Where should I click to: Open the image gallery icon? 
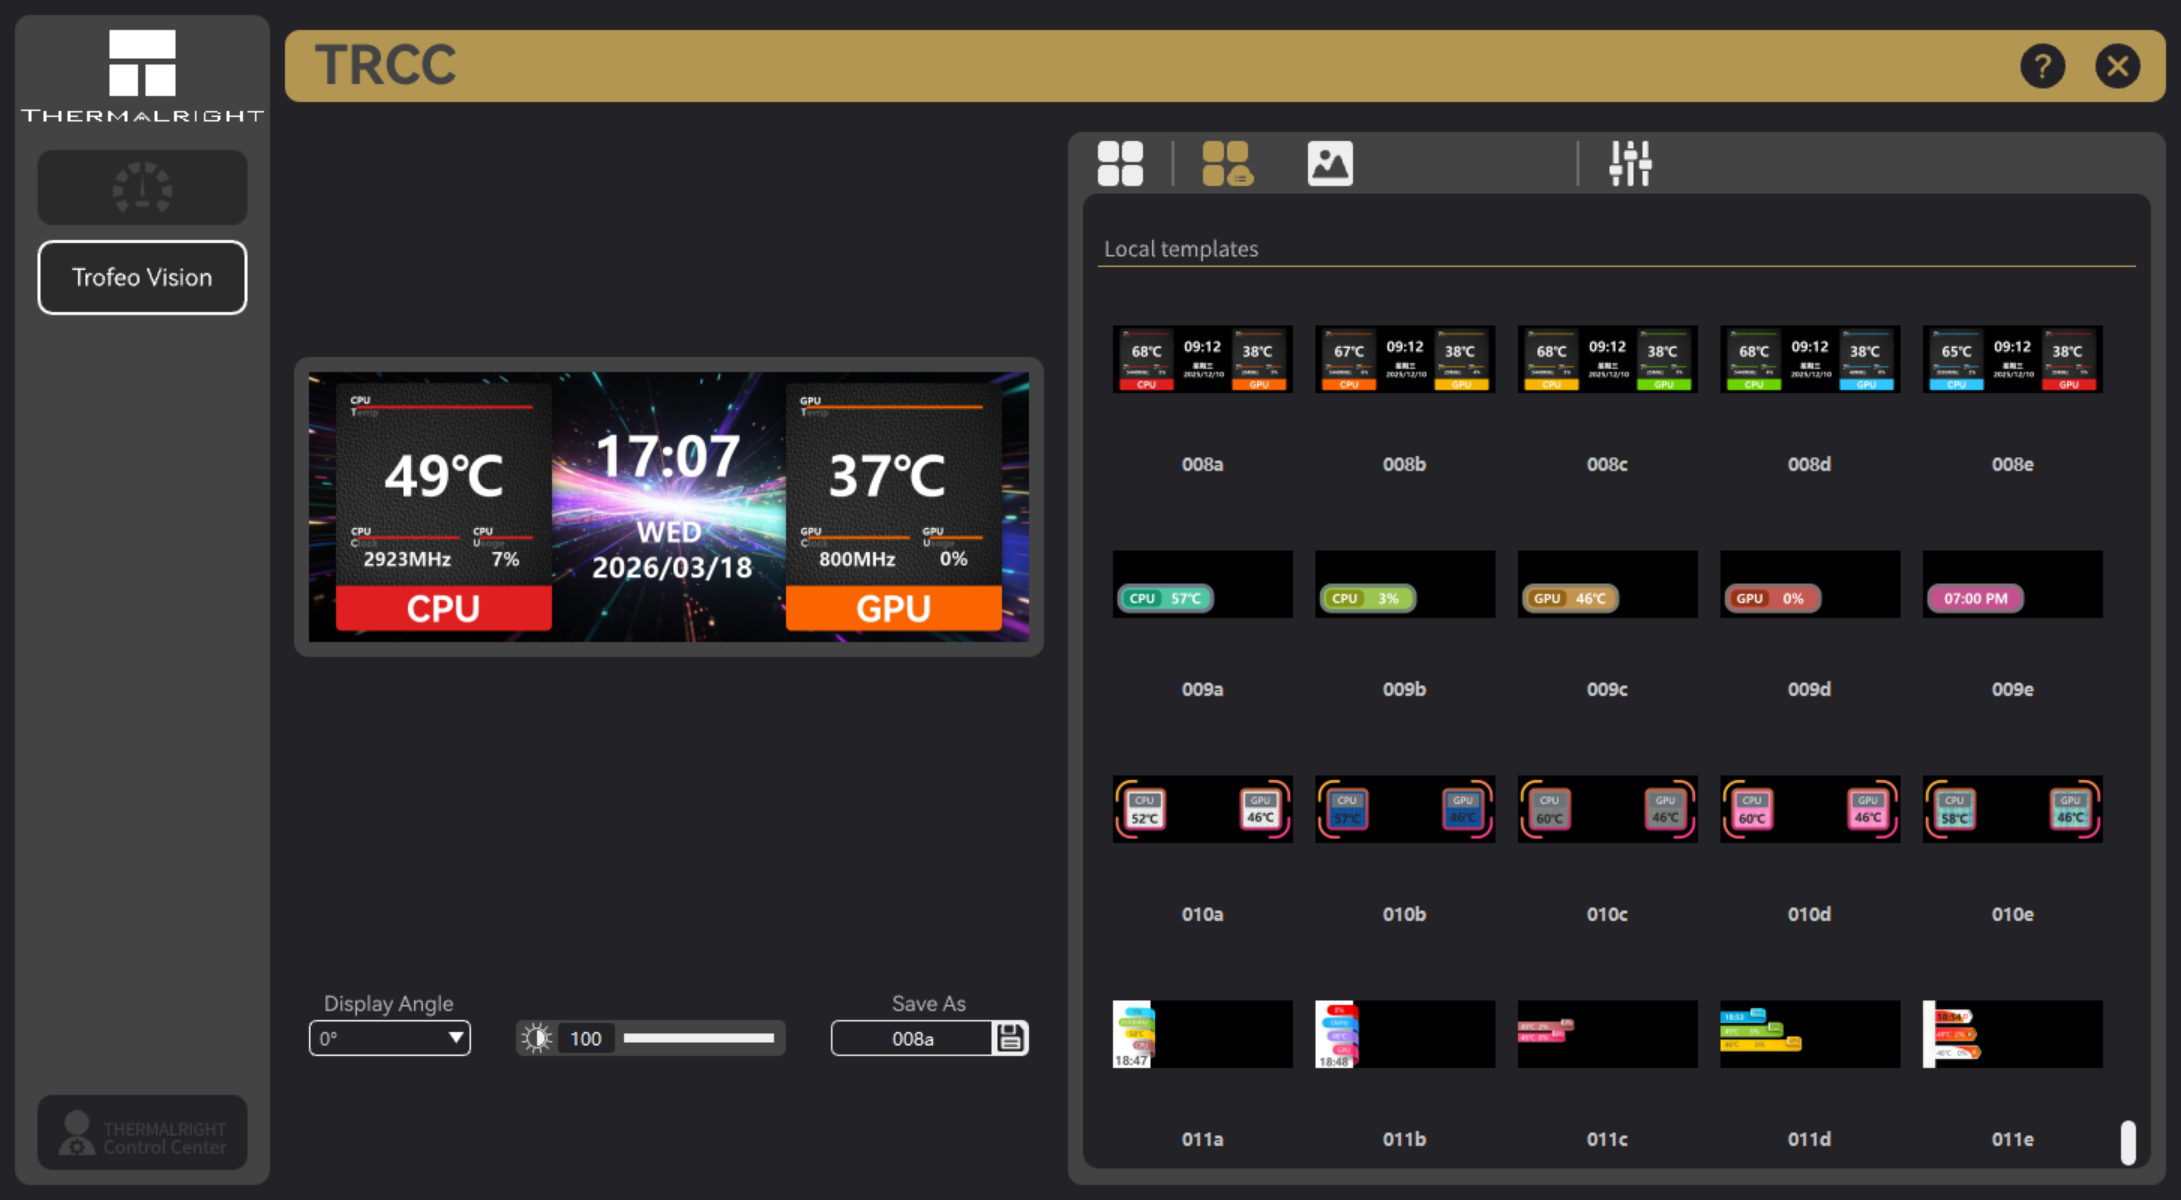coord(1330,163)
